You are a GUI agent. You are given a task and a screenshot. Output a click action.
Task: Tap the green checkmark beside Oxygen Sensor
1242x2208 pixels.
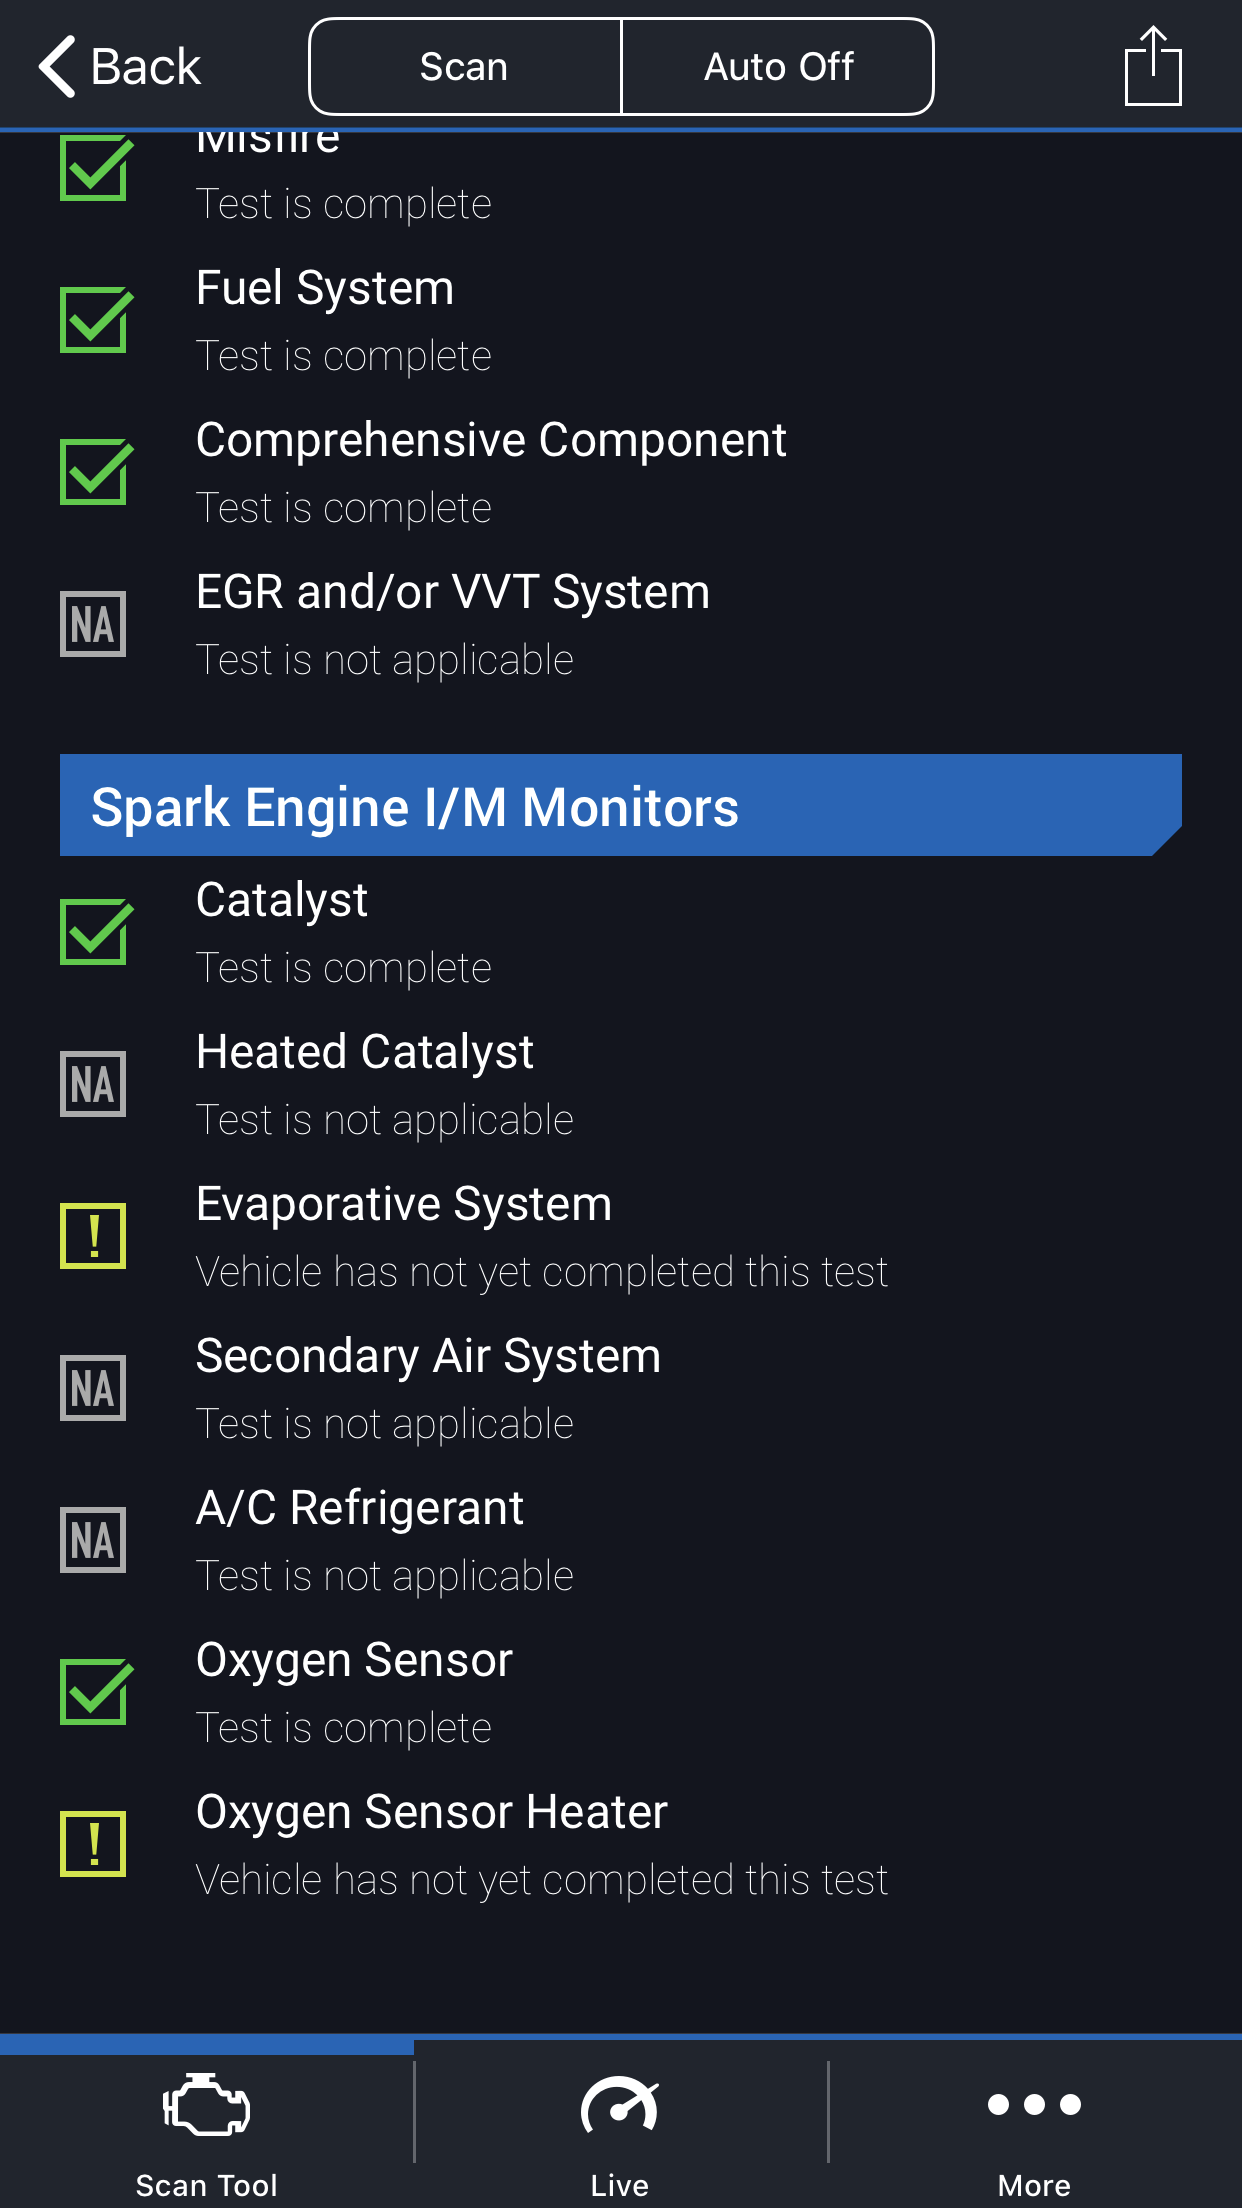[96, 1692]
